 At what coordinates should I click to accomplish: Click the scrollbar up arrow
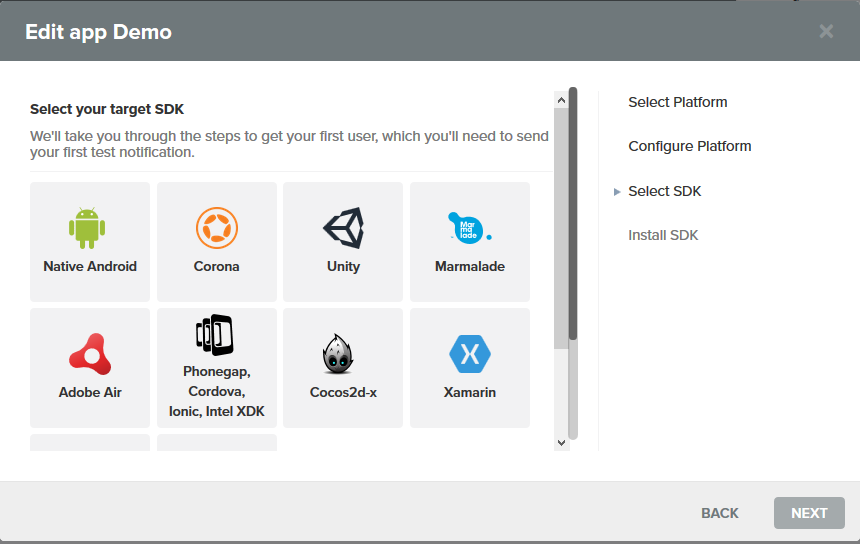pyautogui.click(x=561, y=99)
